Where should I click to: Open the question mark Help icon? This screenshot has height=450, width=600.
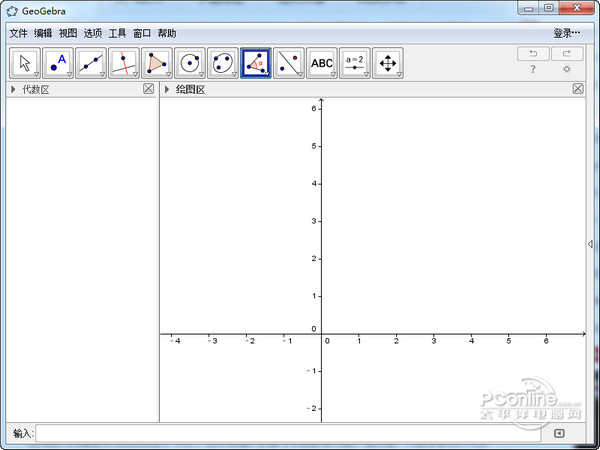click(x=533, y=69)
